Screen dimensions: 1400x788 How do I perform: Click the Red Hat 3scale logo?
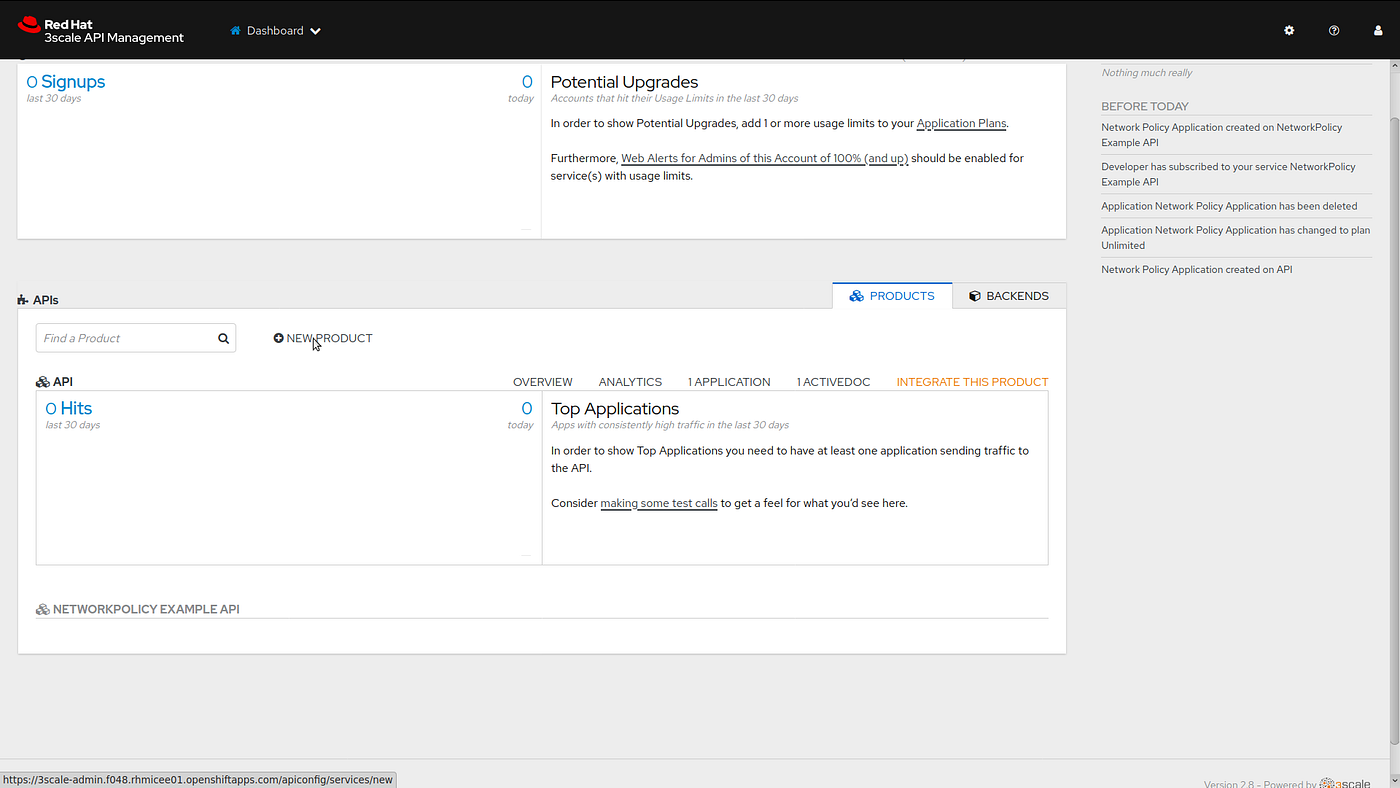101,30
